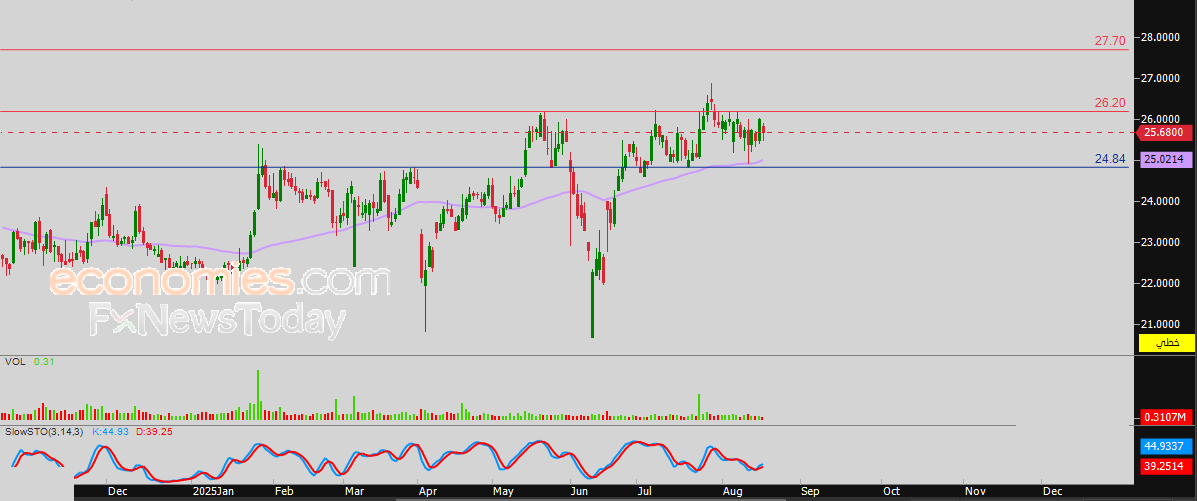Image resolution: width=1197 pixels, height=501 pixels.
Task: Click the red 0.3107M volume value tag
Action: coord(1166,417)
